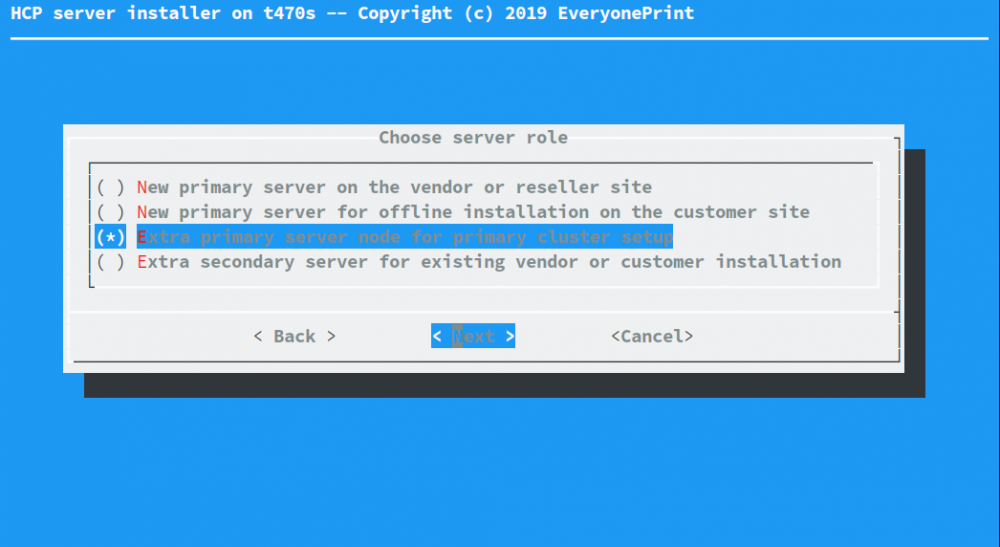Screen dimensions: 1000x547
Task: Click red hotkey 'N' of offline installation option
Action: pos(142,212)
